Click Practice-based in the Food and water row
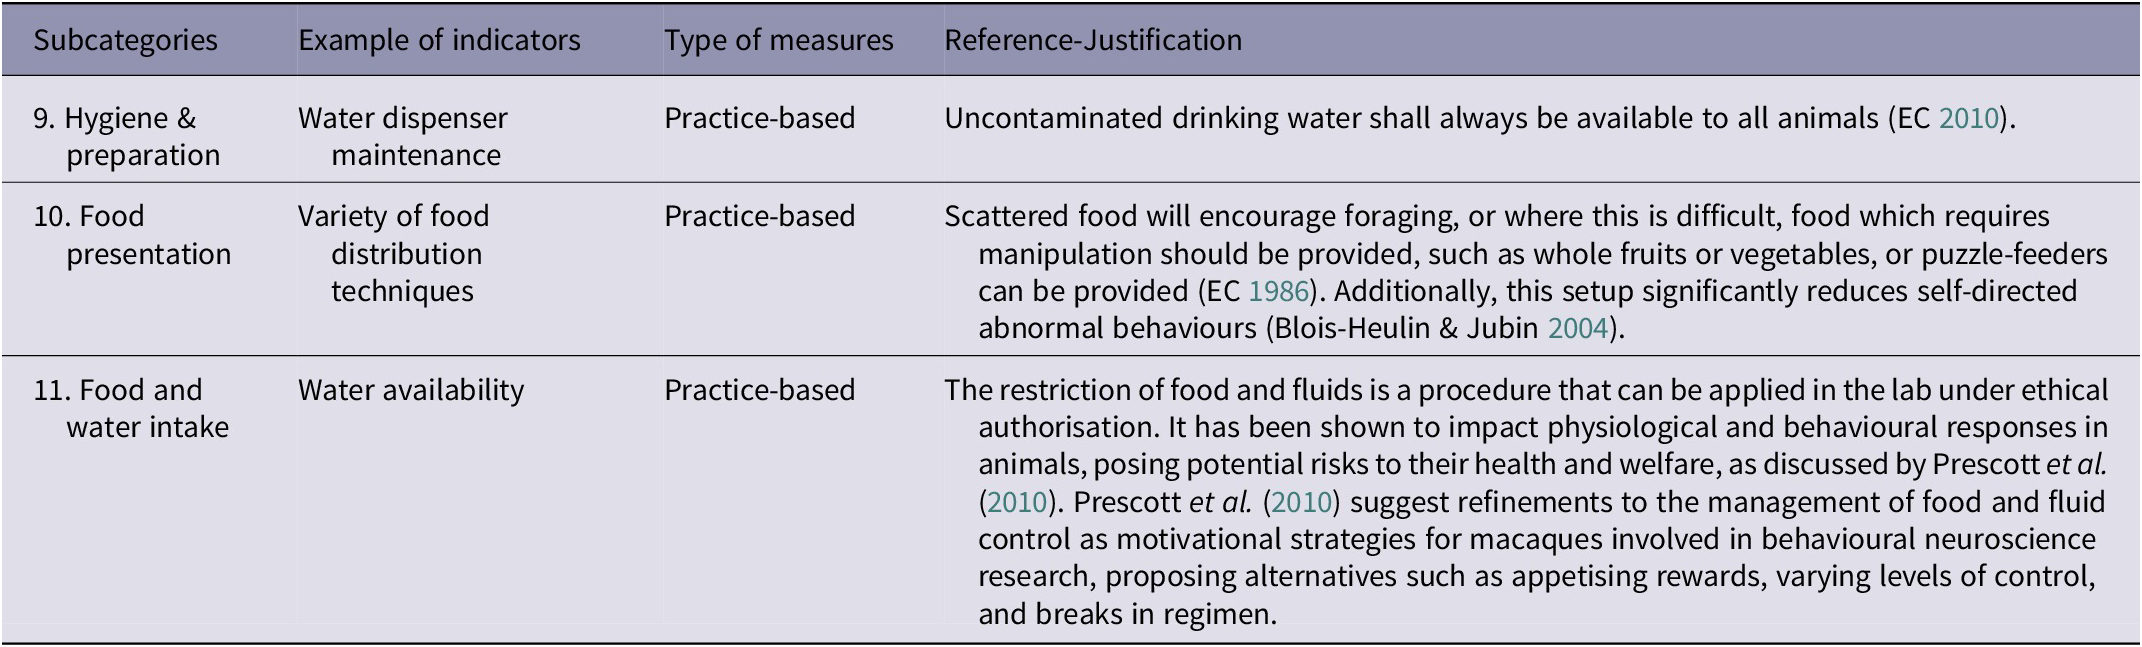The image size is (2142, 647). pyautogui.click(x=760, y=390)
